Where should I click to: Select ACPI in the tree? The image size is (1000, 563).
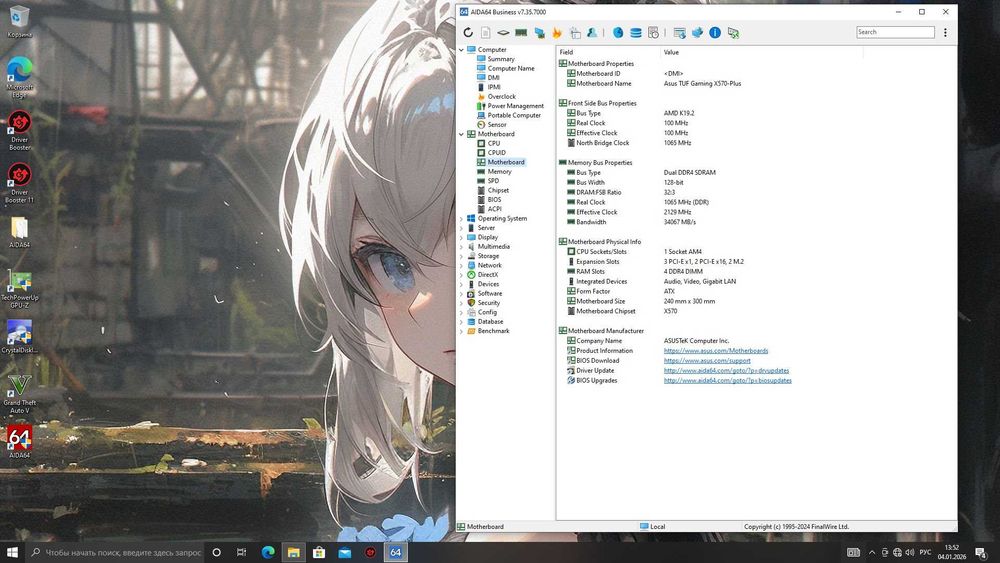pos(494,209)
